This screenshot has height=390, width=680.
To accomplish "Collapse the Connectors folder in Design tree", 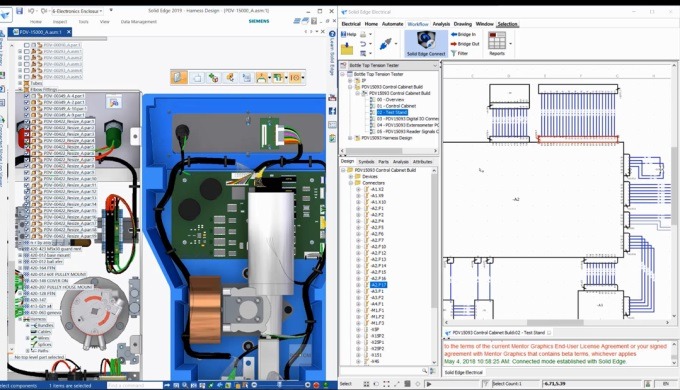I will coord(351,183).
